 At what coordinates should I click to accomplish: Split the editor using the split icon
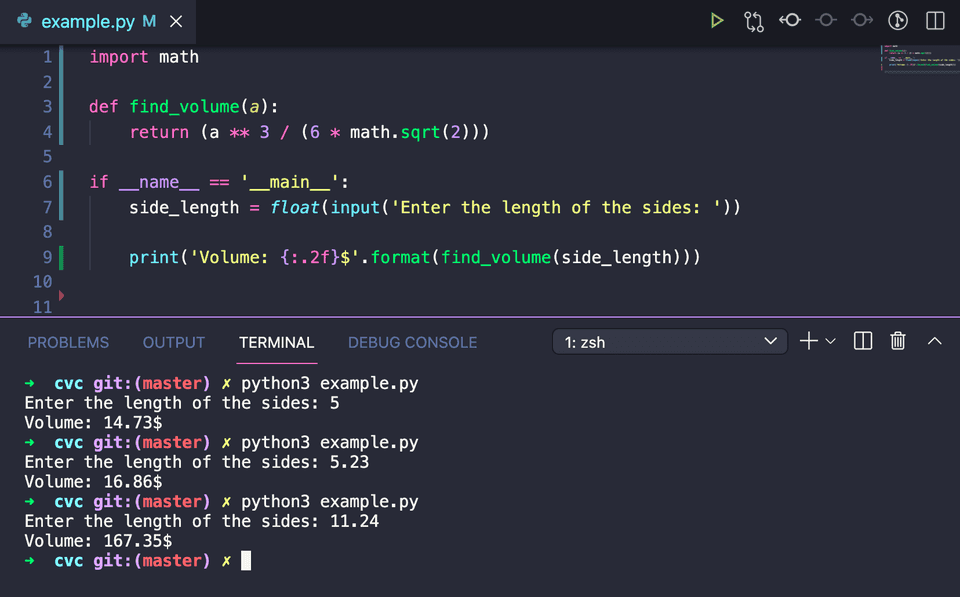934,20
